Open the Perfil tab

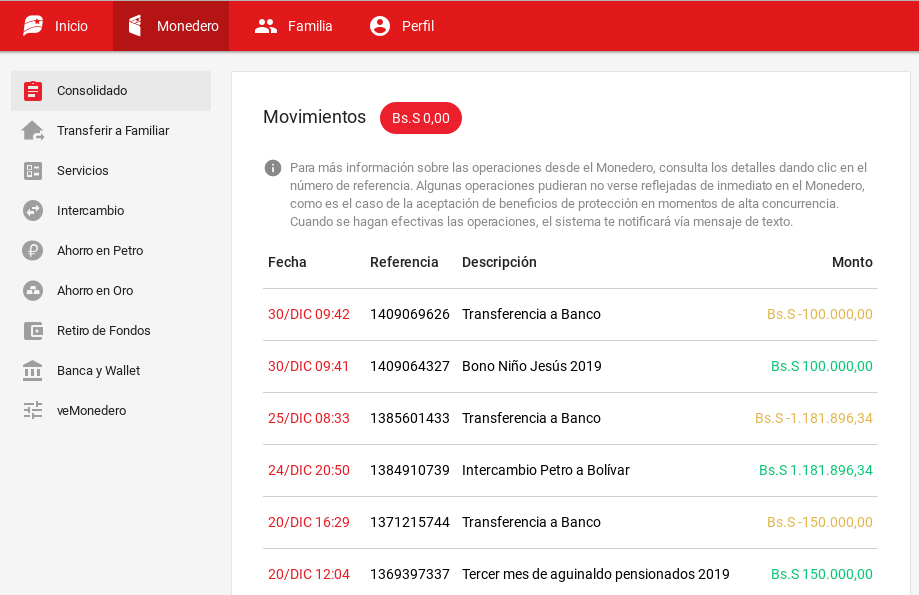(402, 26)
